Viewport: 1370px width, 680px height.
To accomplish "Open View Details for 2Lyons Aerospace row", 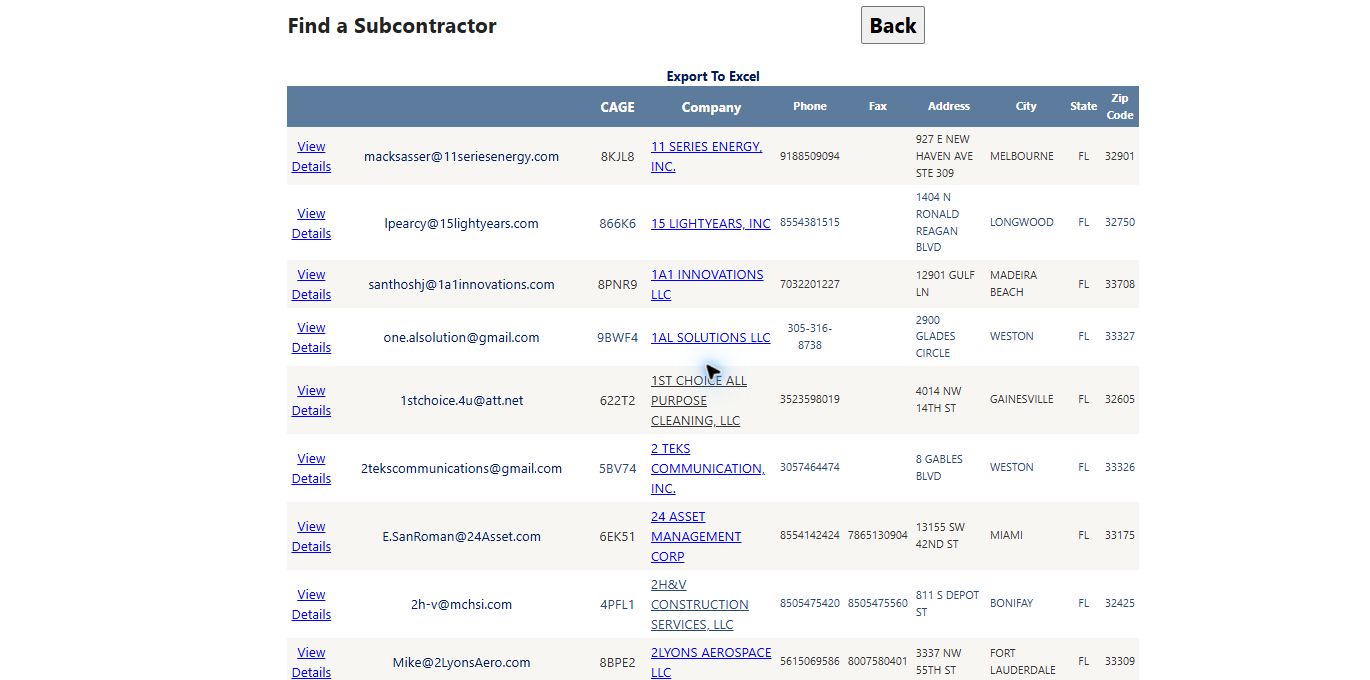I will 311,662.
